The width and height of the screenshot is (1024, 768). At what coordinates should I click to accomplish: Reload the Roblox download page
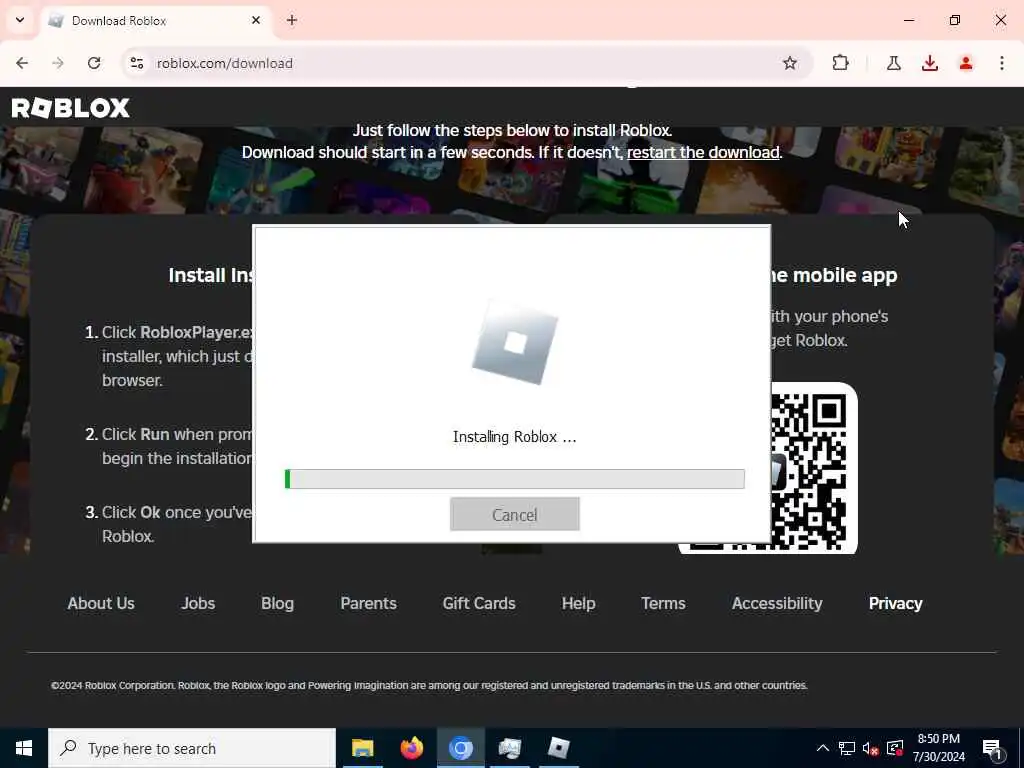click(94, 63)
